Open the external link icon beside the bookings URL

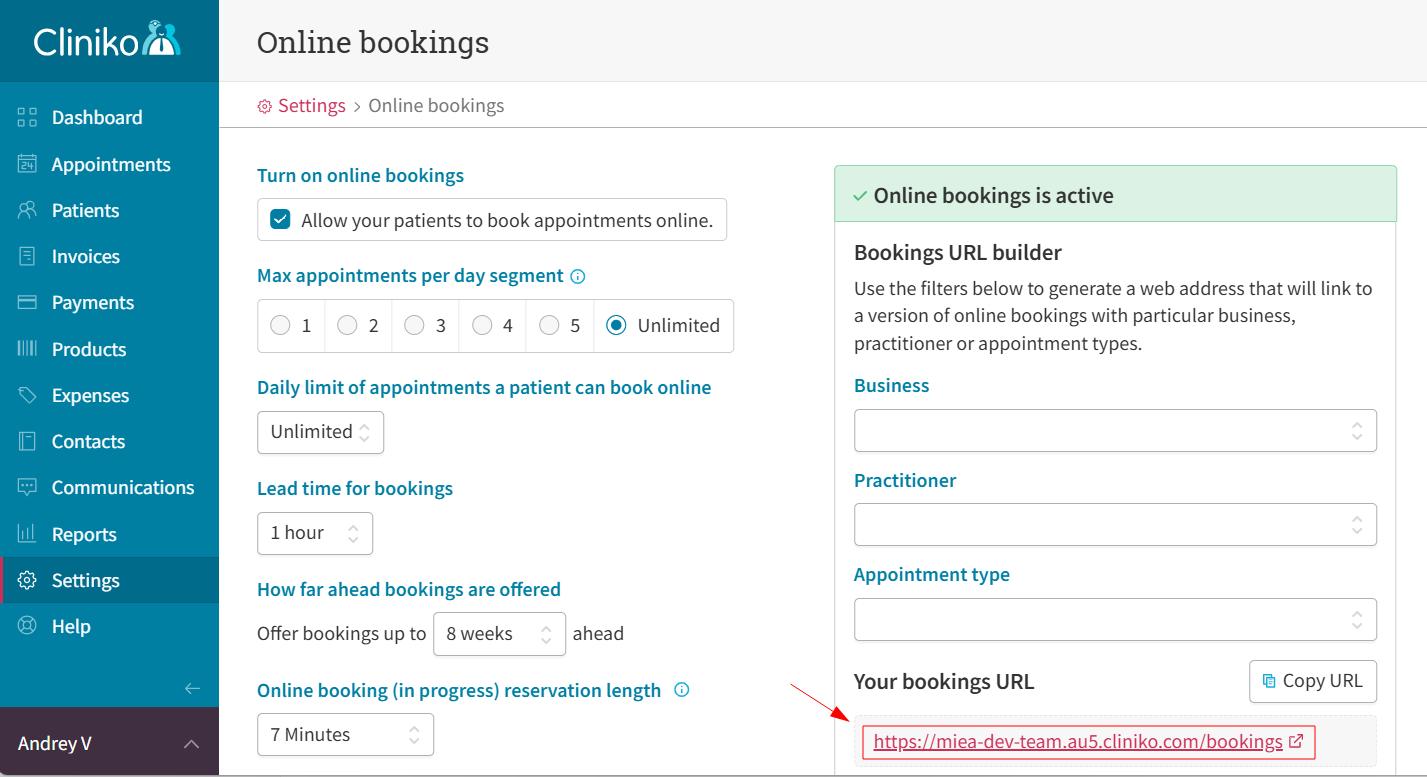[1297, 742]
